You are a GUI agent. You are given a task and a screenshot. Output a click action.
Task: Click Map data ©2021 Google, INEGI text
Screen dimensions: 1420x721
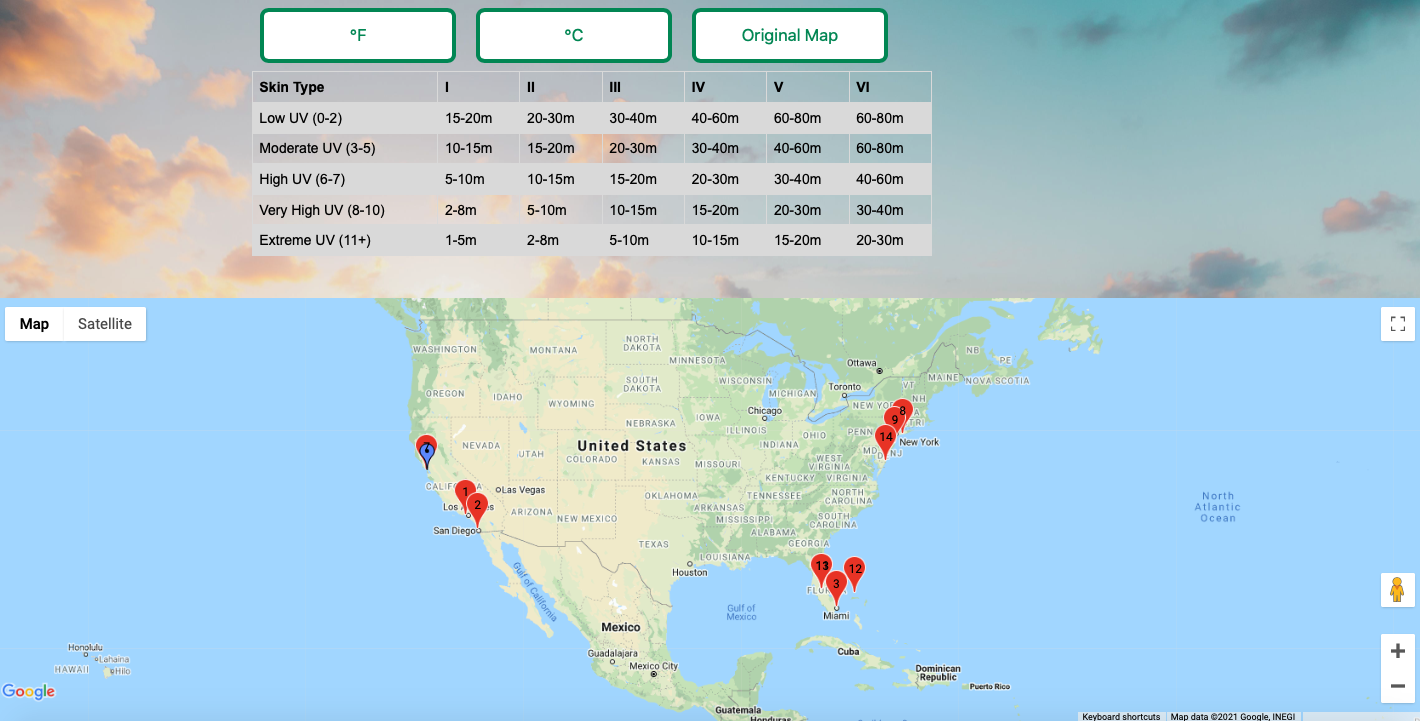[x=1233, y=716]
